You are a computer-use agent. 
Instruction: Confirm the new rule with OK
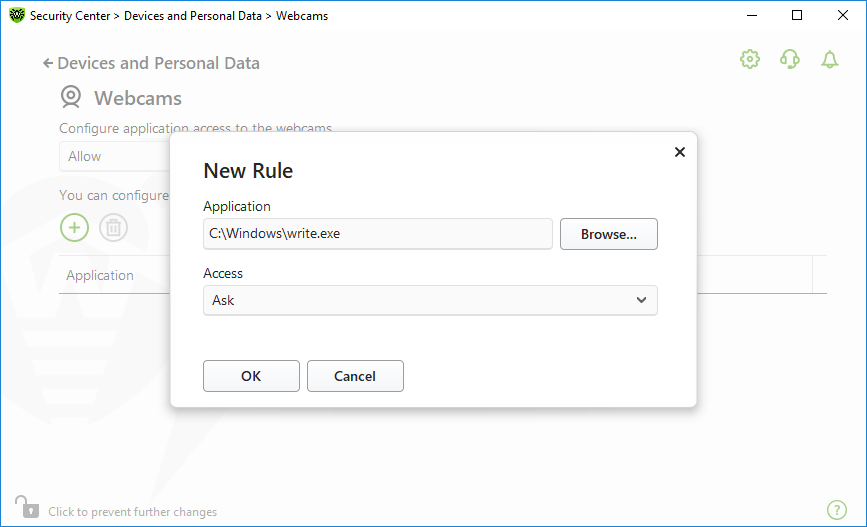251,376
